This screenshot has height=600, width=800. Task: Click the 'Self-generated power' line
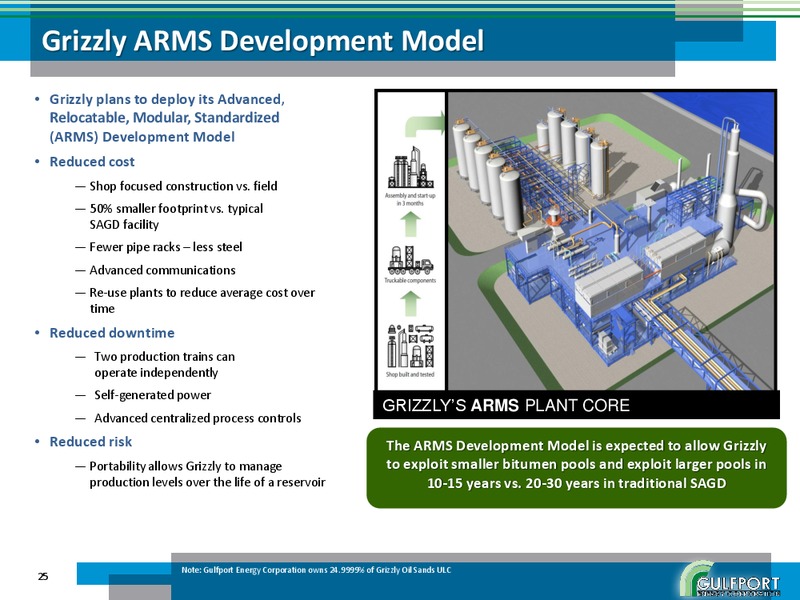click(152, 395)
